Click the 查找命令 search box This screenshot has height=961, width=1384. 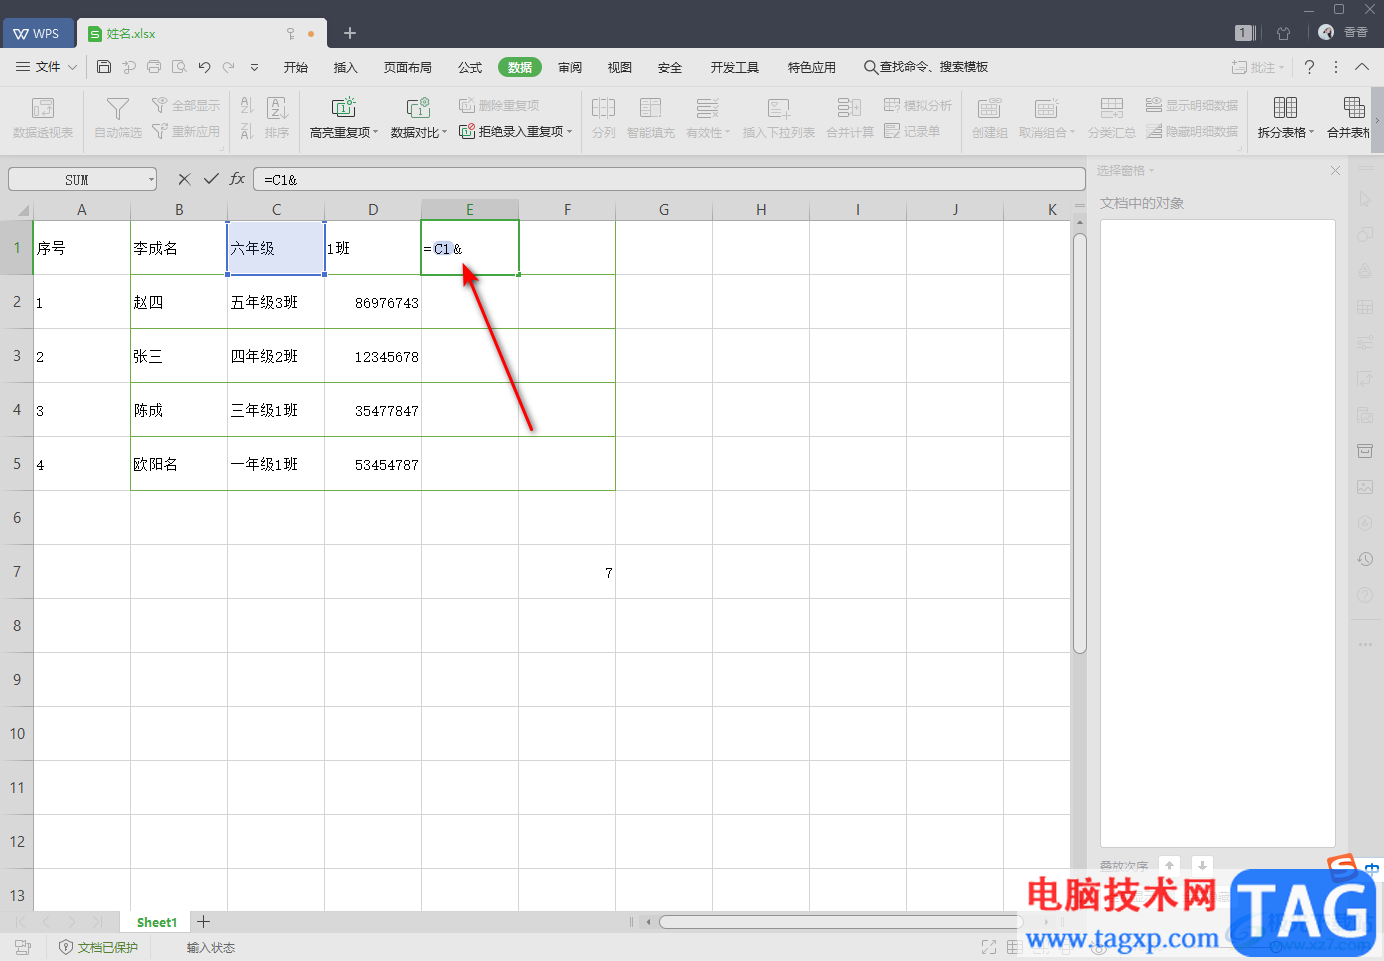[926, 67]
